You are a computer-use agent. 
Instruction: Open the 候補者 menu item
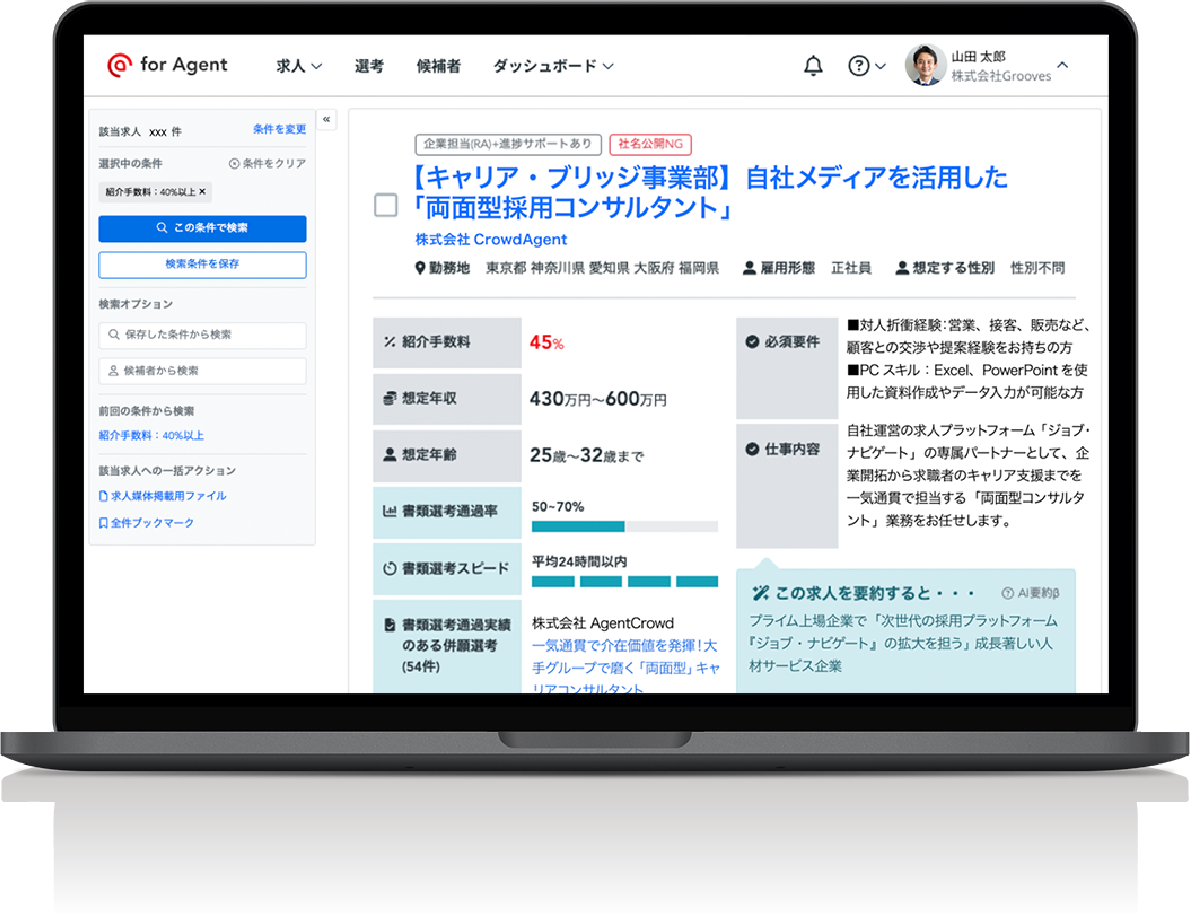438,66
